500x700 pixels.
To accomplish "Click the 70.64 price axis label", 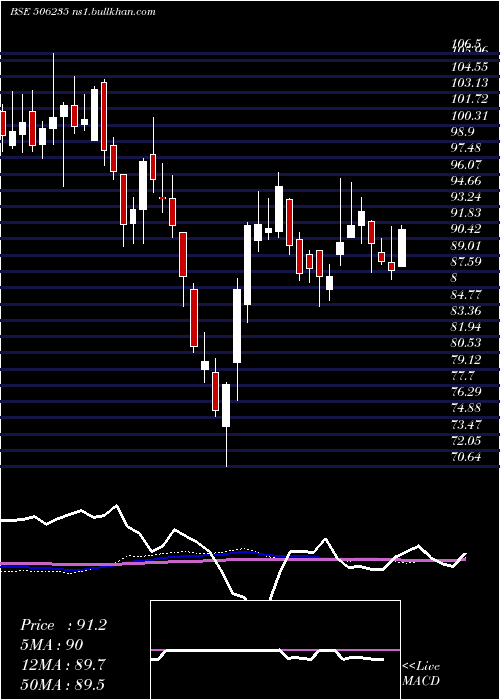I will [x=466, y=457].
